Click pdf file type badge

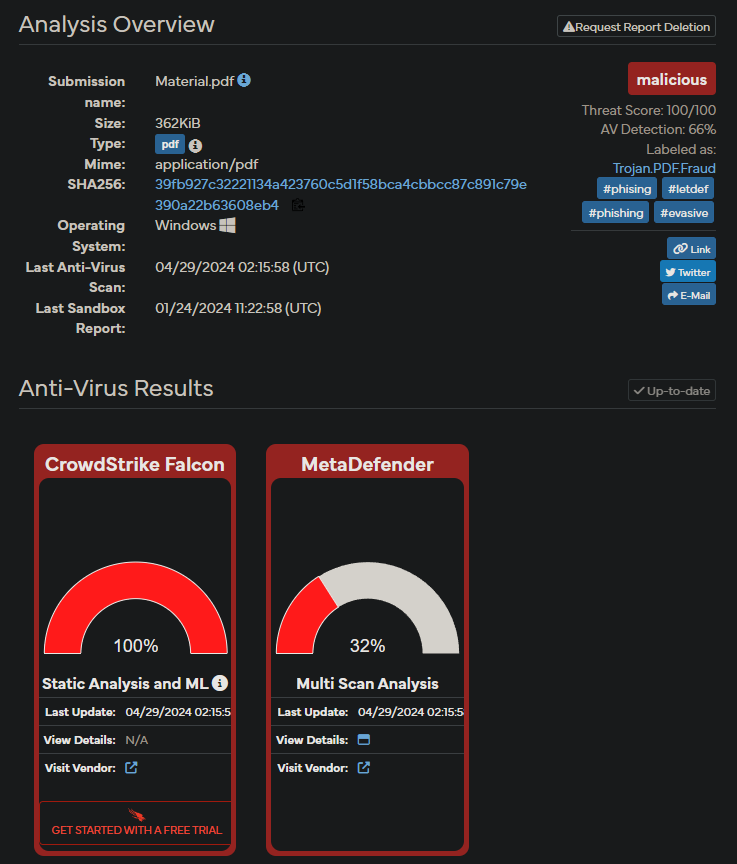170,144
